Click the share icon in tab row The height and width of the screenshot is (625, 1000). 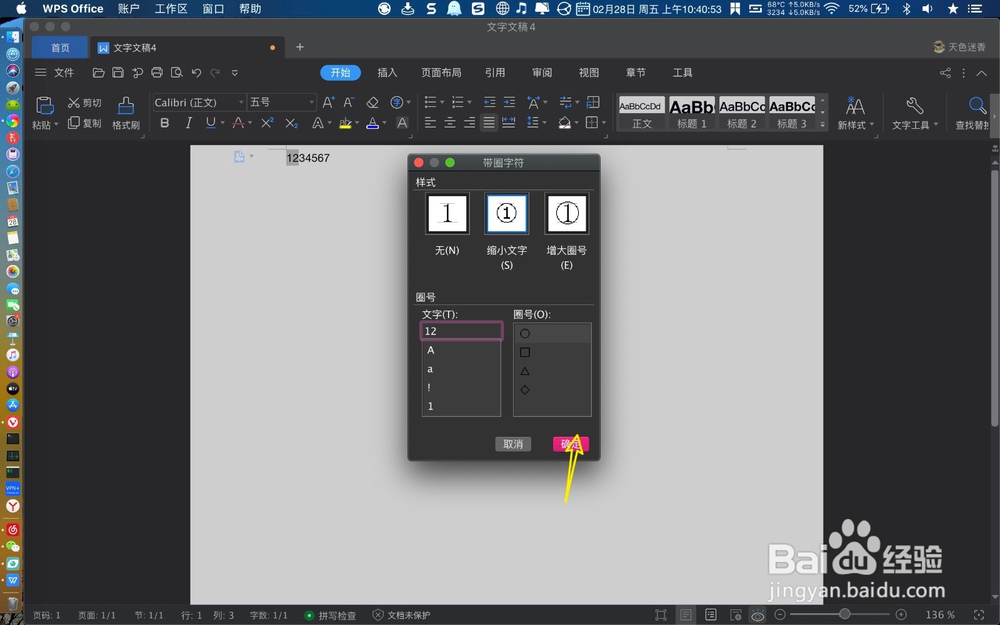coord(945,73)
